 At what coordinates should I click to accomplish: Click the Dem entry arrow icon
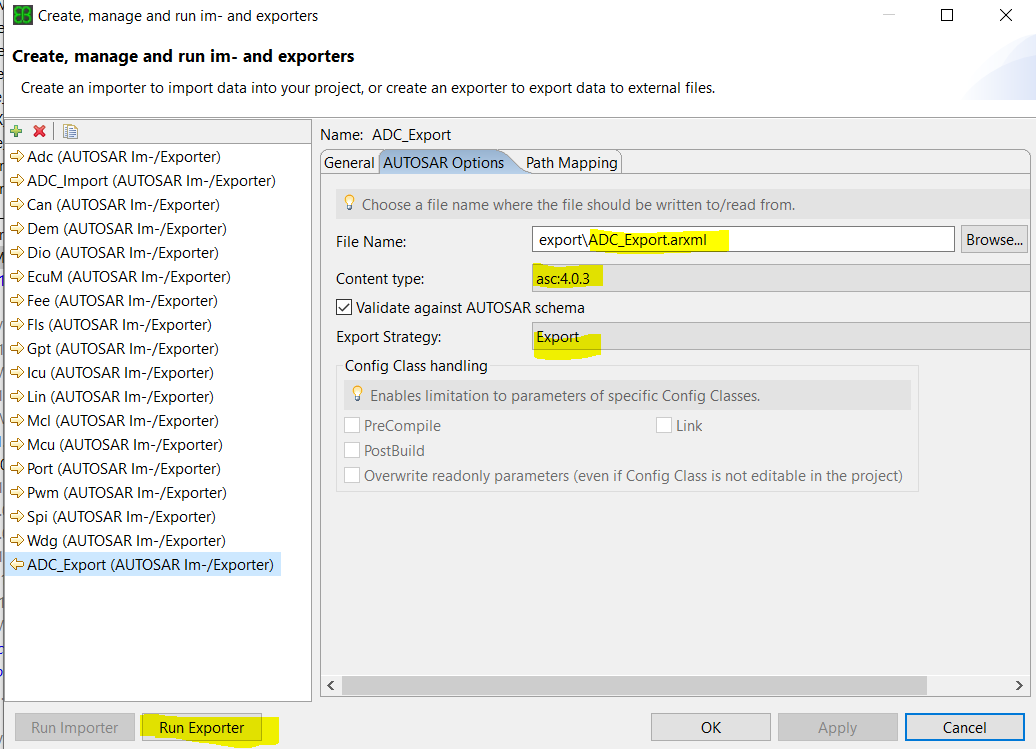click(x=17, y=229)
